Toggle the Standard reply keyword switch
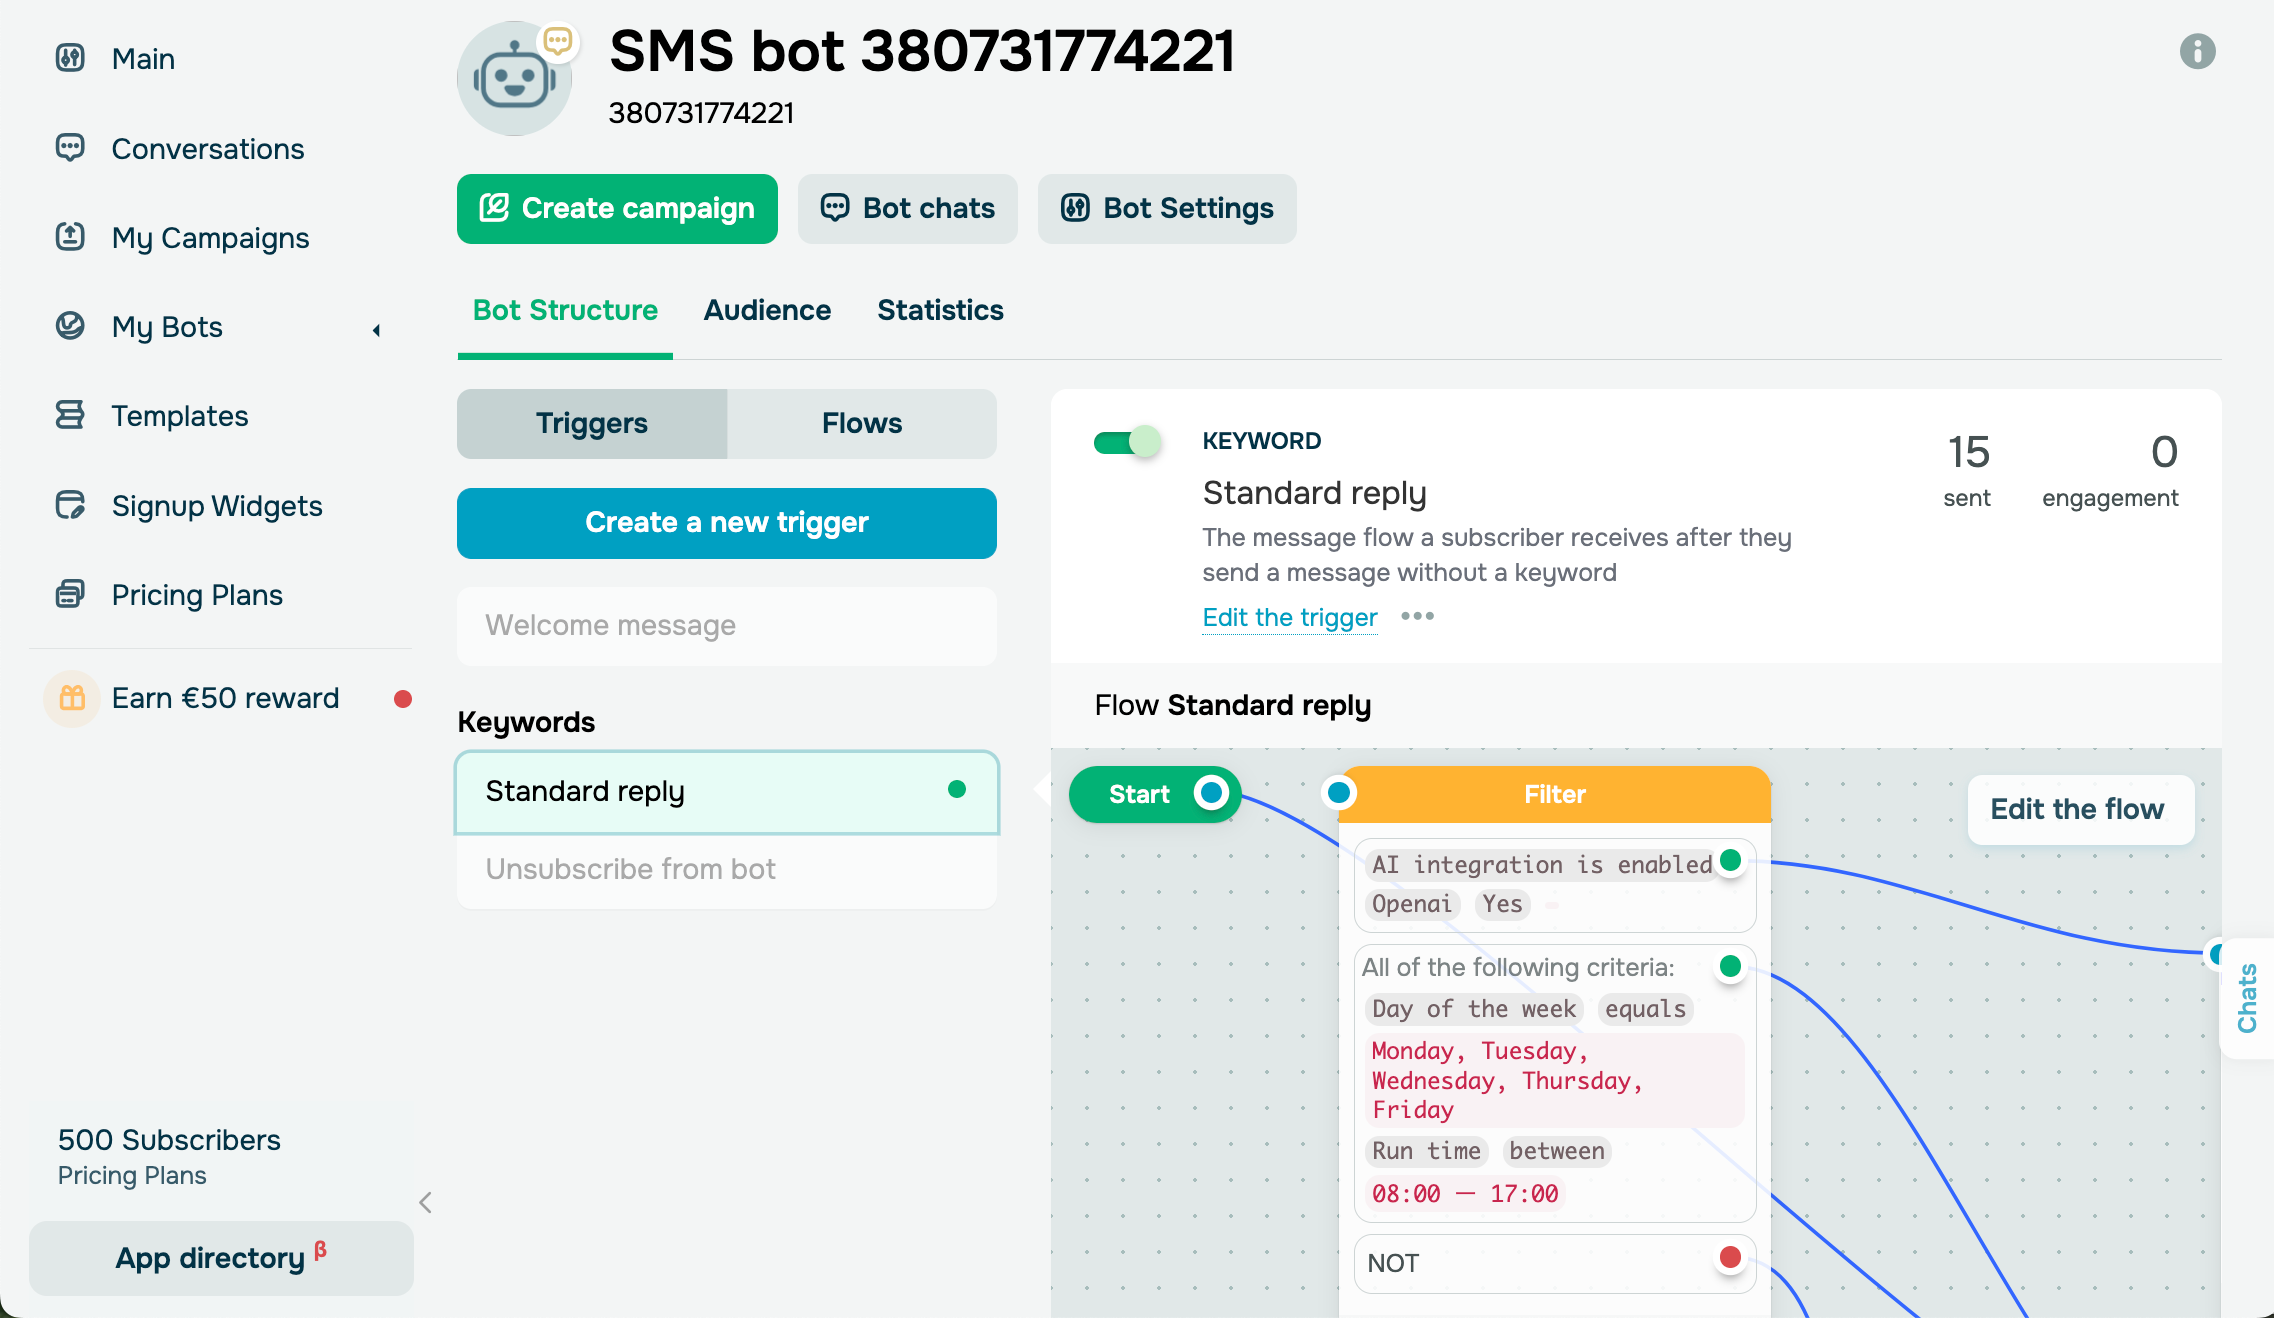Image resolution: width=2274 pixels, height=1318 pixels. [x=1127, y=442]
